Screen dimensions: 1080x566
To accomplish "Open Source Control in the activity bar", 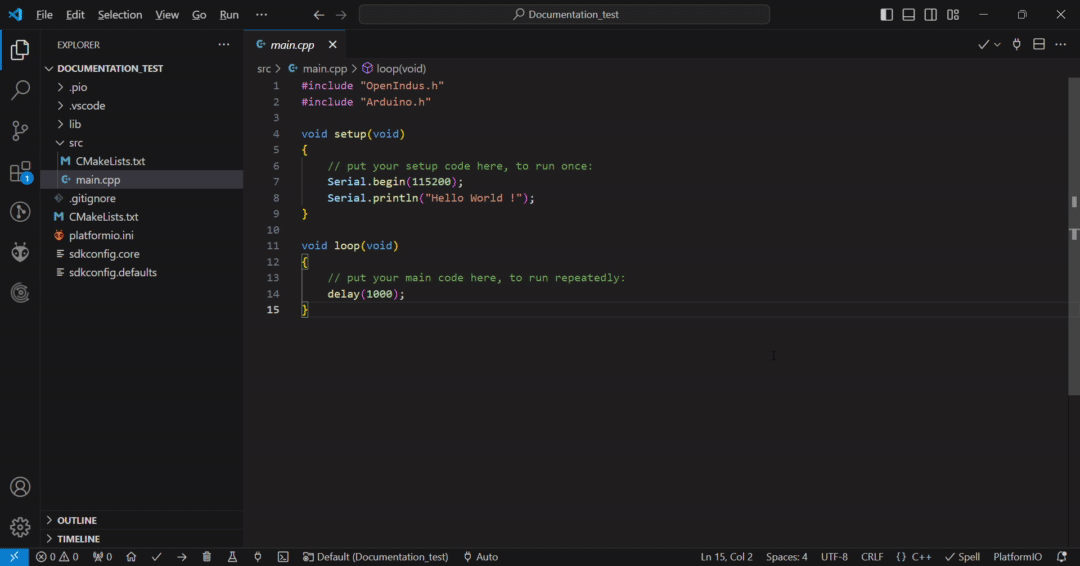I will [x=20, y=131].
